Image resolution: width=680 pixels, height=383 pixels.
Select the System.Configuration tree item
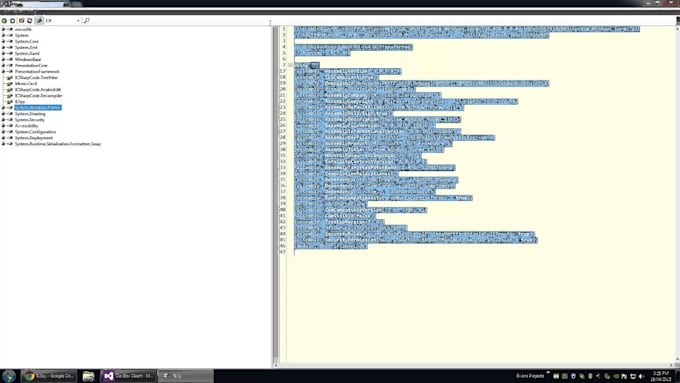coord(35,132)
